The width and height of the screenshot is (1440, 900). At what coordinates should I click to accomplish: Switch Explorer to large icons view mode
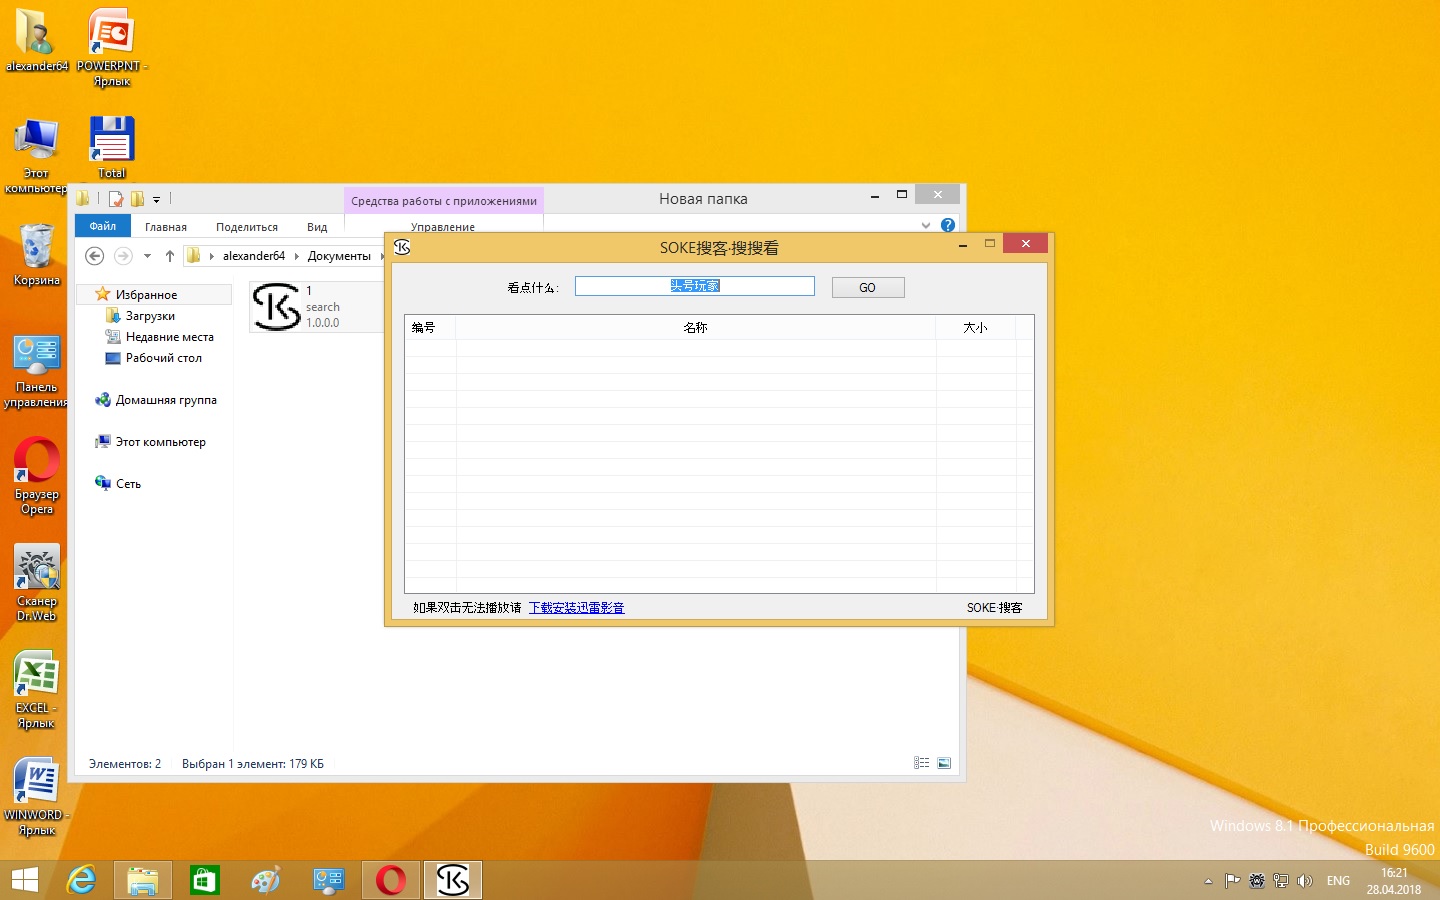click(944, 763)
